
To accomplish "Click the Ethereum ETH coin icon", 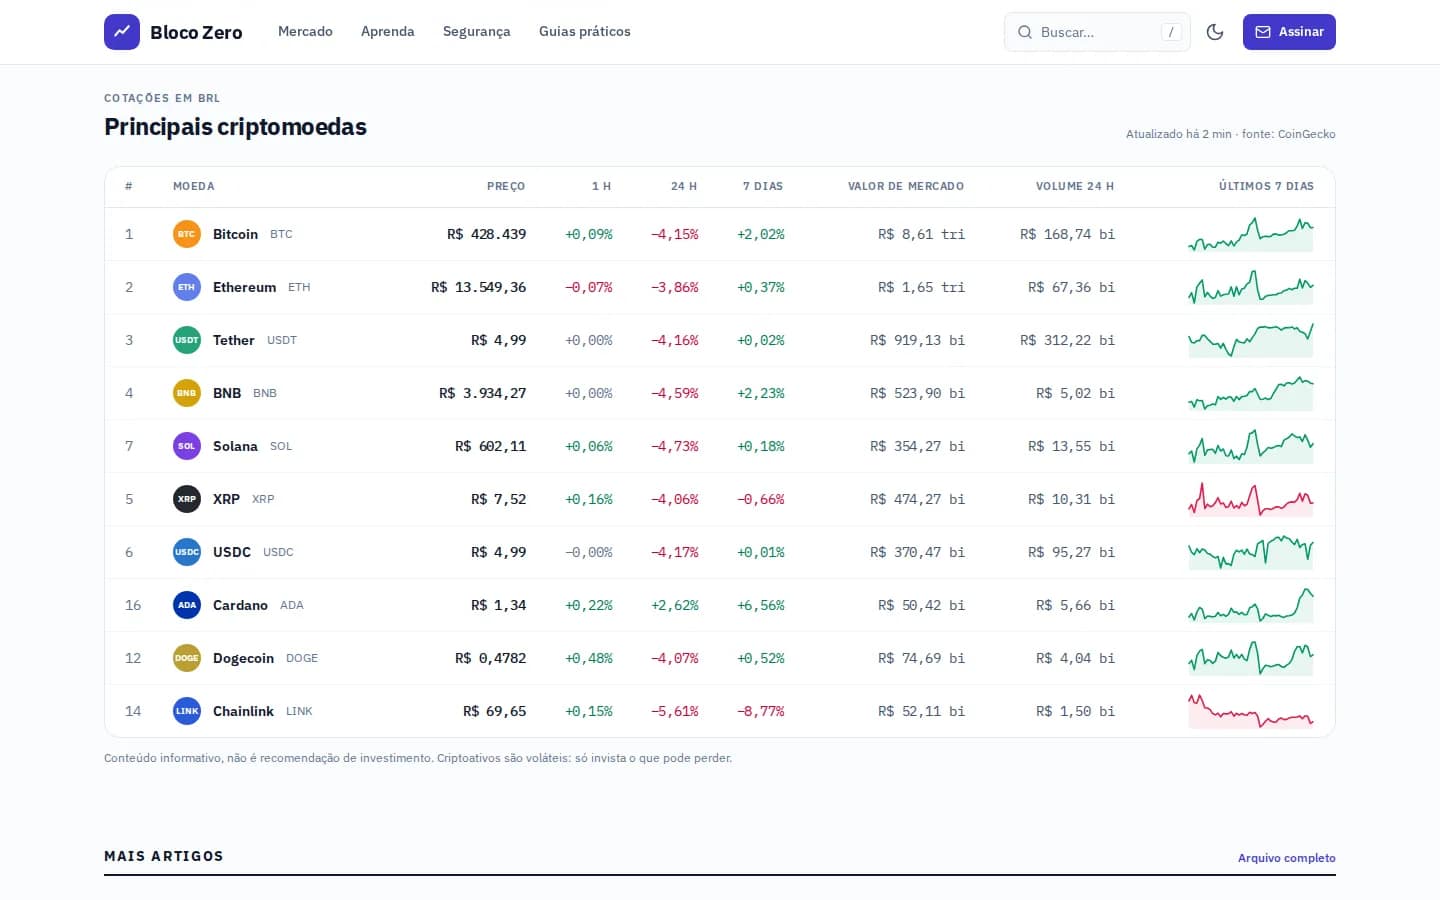I will tap(187, 287).
